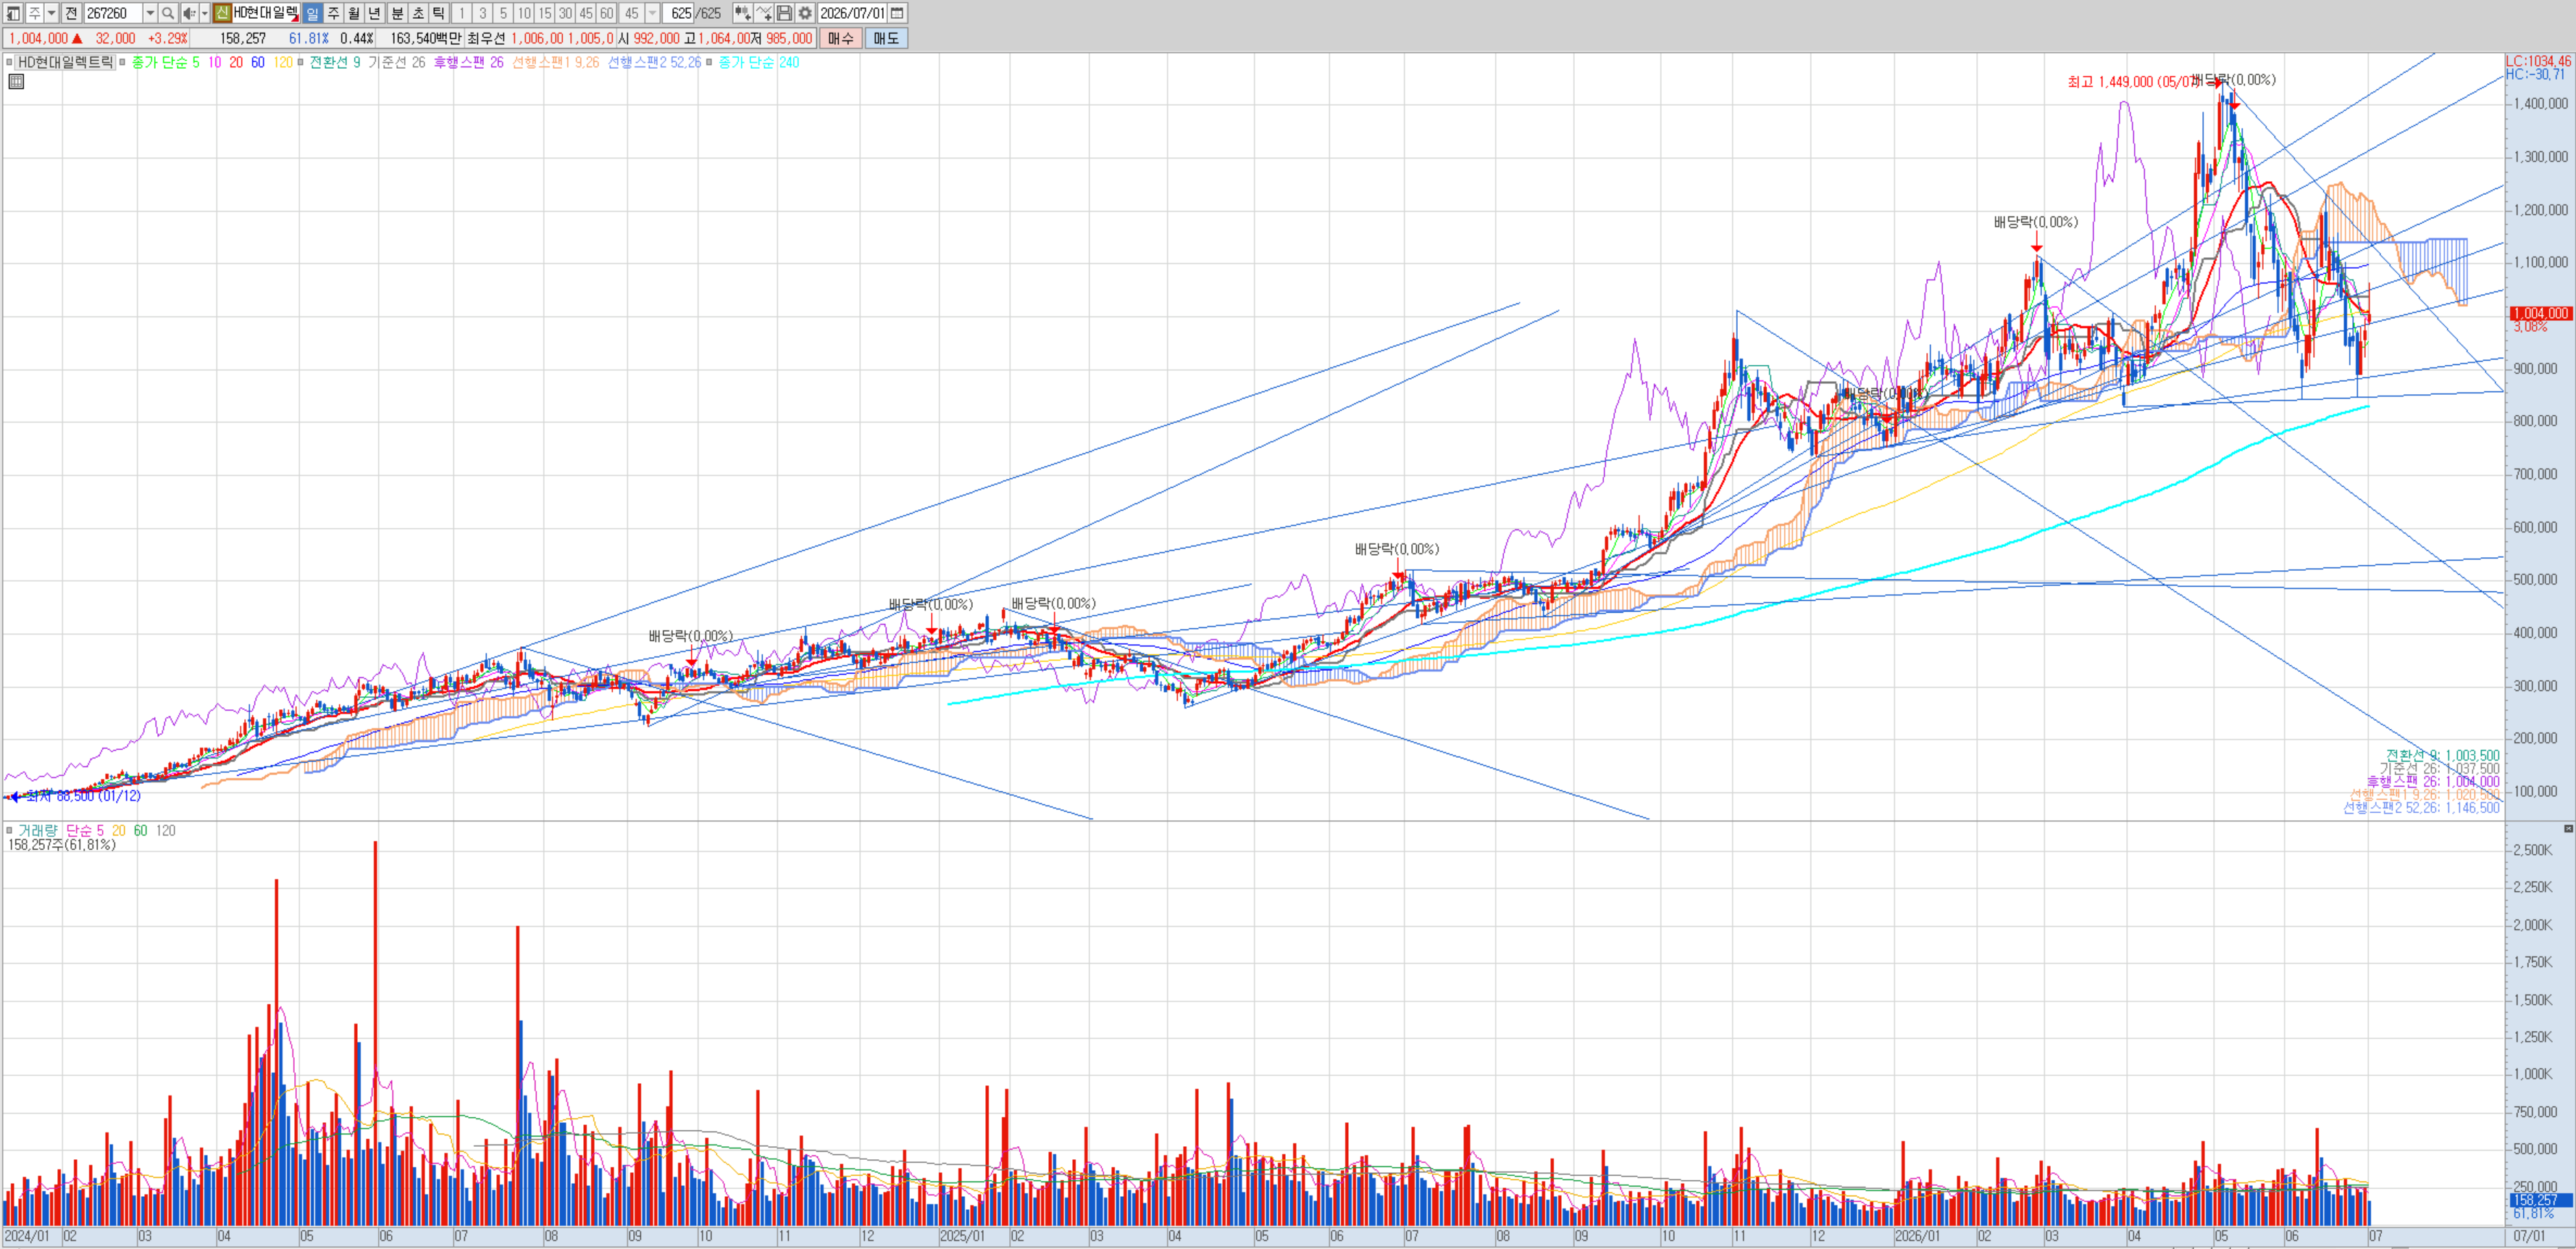Click the panel layout icon at toolbar start
This screenshot has width=2576, height=1249.
pyautogui.click(x=13, y=13)
